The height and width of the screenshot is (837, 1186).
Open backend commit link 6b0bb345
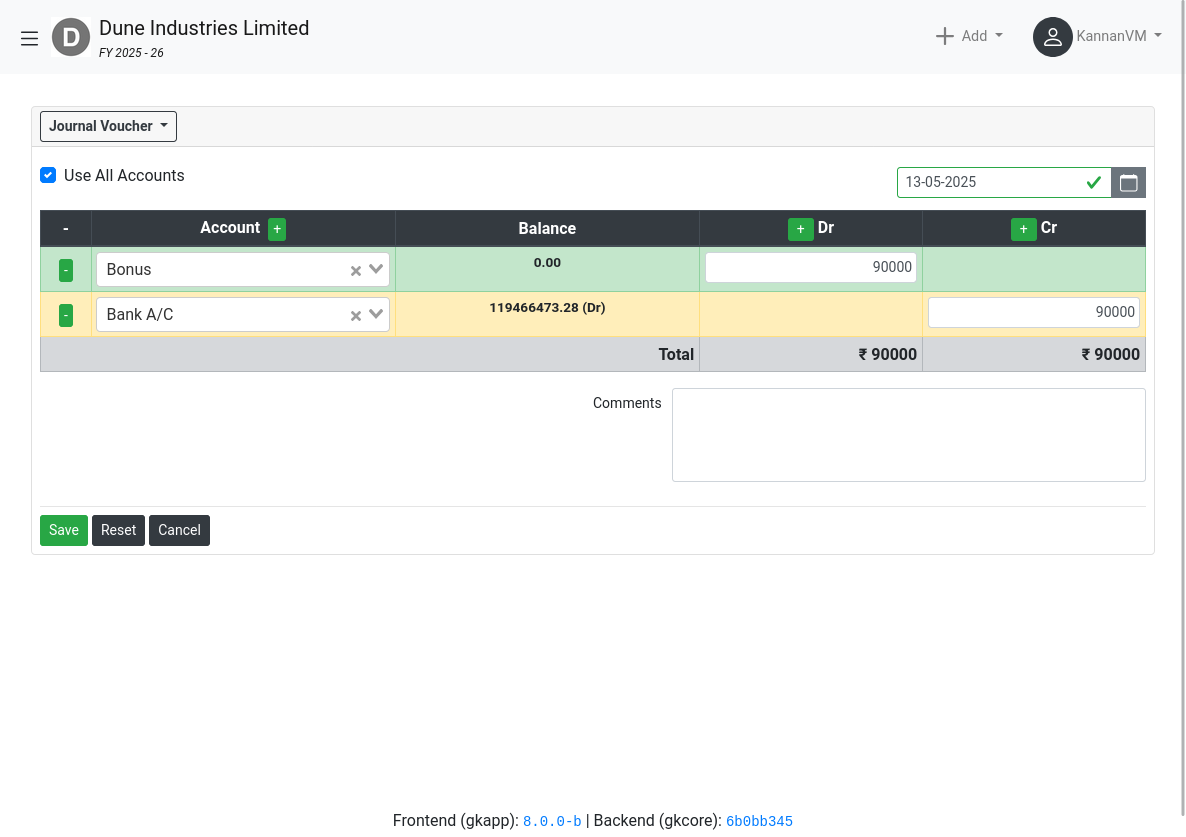click(759, 821)
